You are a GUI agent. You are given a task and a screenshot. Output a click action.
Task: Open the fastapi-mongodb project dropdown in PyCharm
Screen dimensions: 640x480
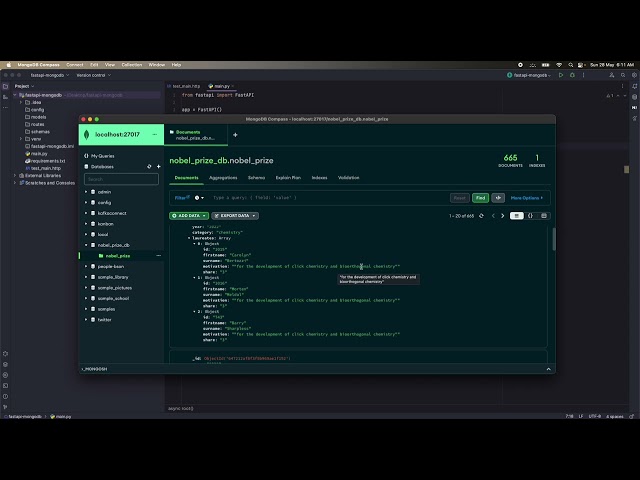point(50,75)
